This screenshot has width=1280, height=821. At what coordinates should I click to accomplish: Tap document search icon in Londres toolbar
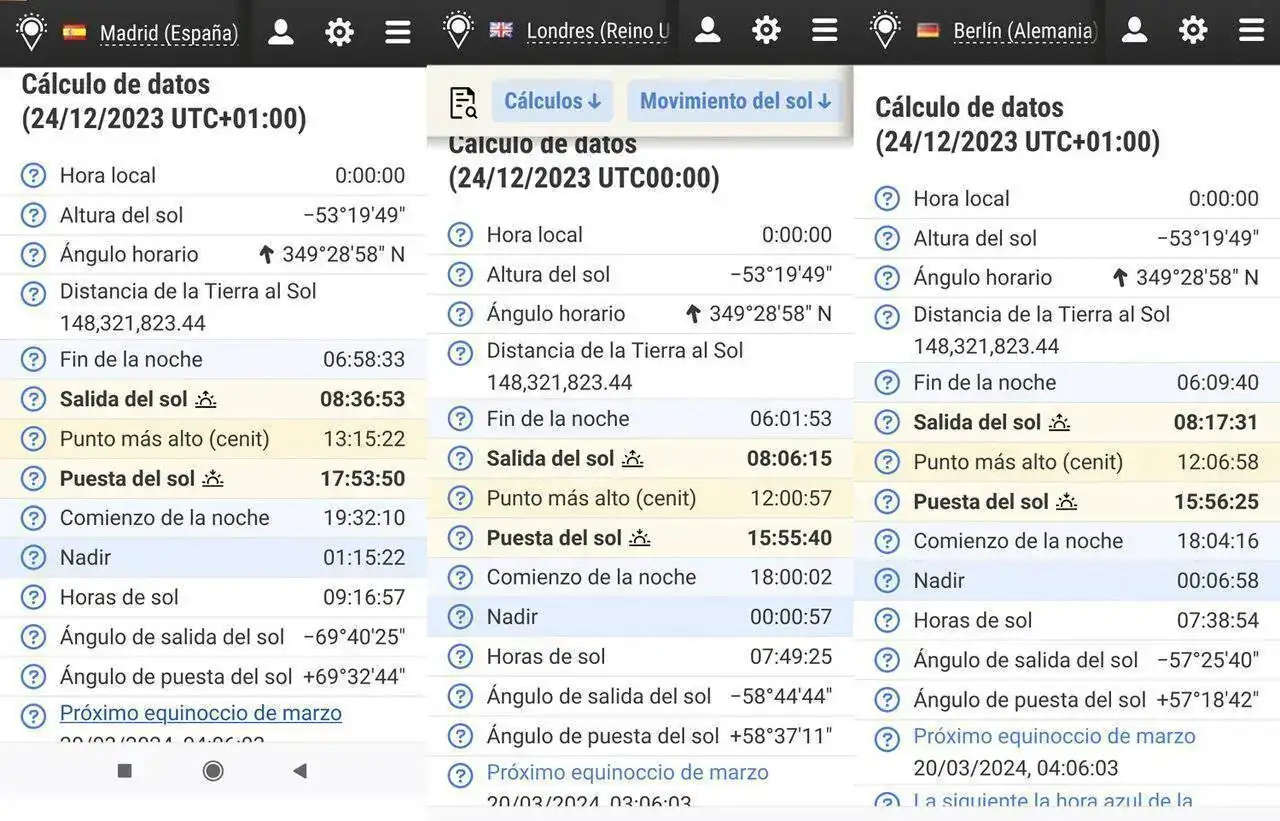coord(463,102)
